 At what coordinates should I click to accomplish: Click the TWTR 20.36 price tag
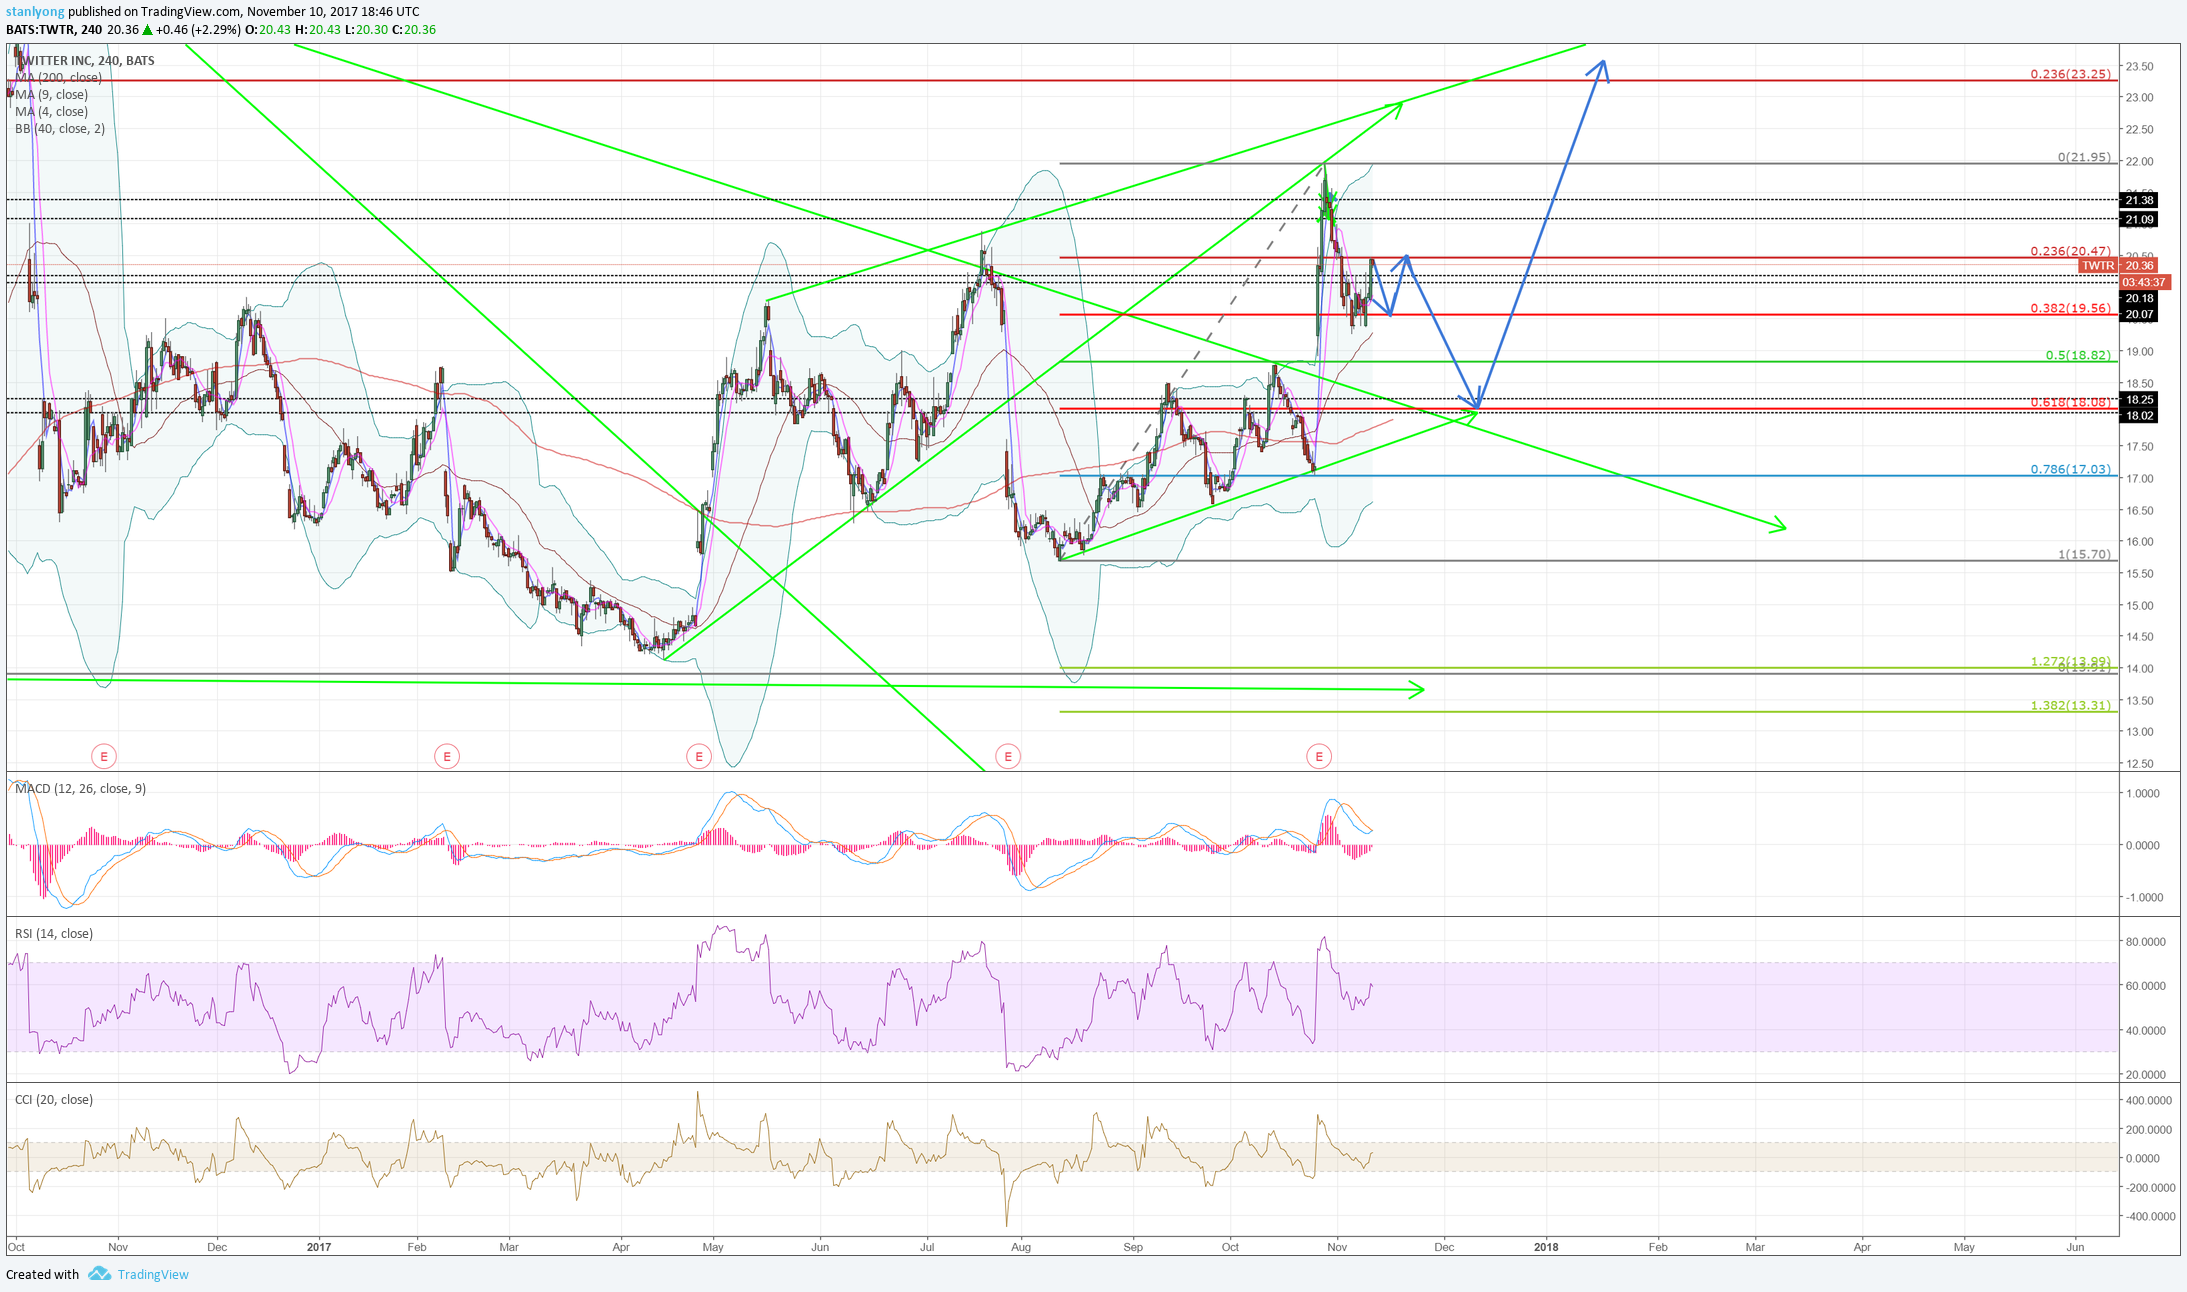coord(2118,266)
